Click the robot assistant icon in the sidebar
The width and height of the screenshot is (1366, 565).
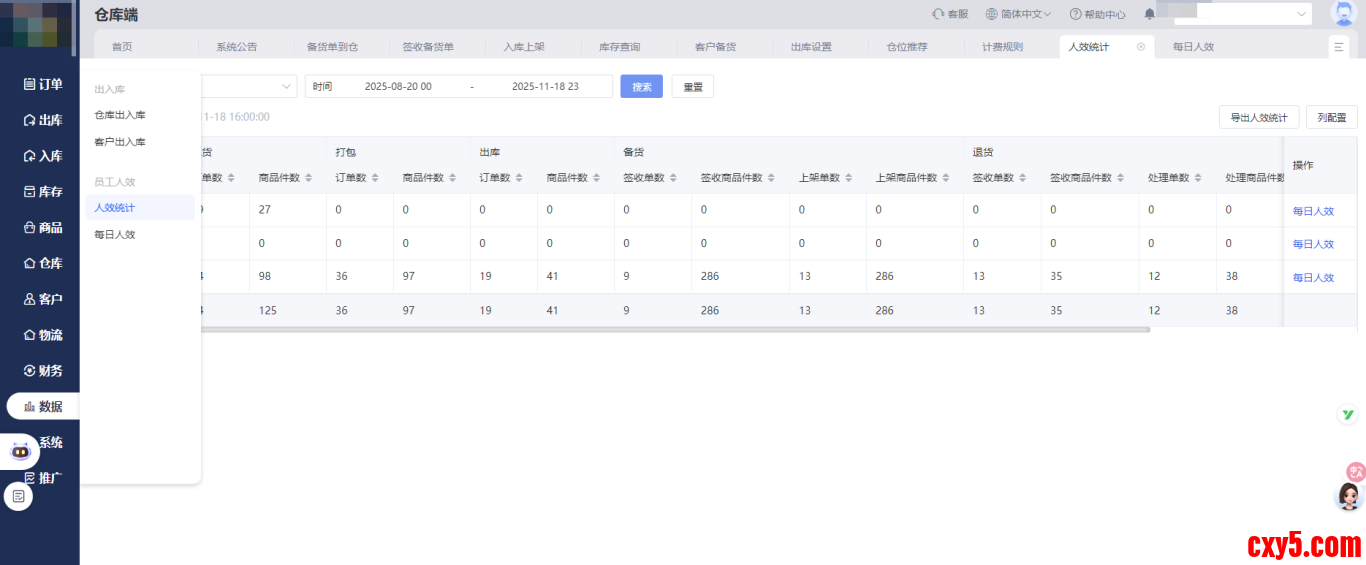[x=20, y=451]
